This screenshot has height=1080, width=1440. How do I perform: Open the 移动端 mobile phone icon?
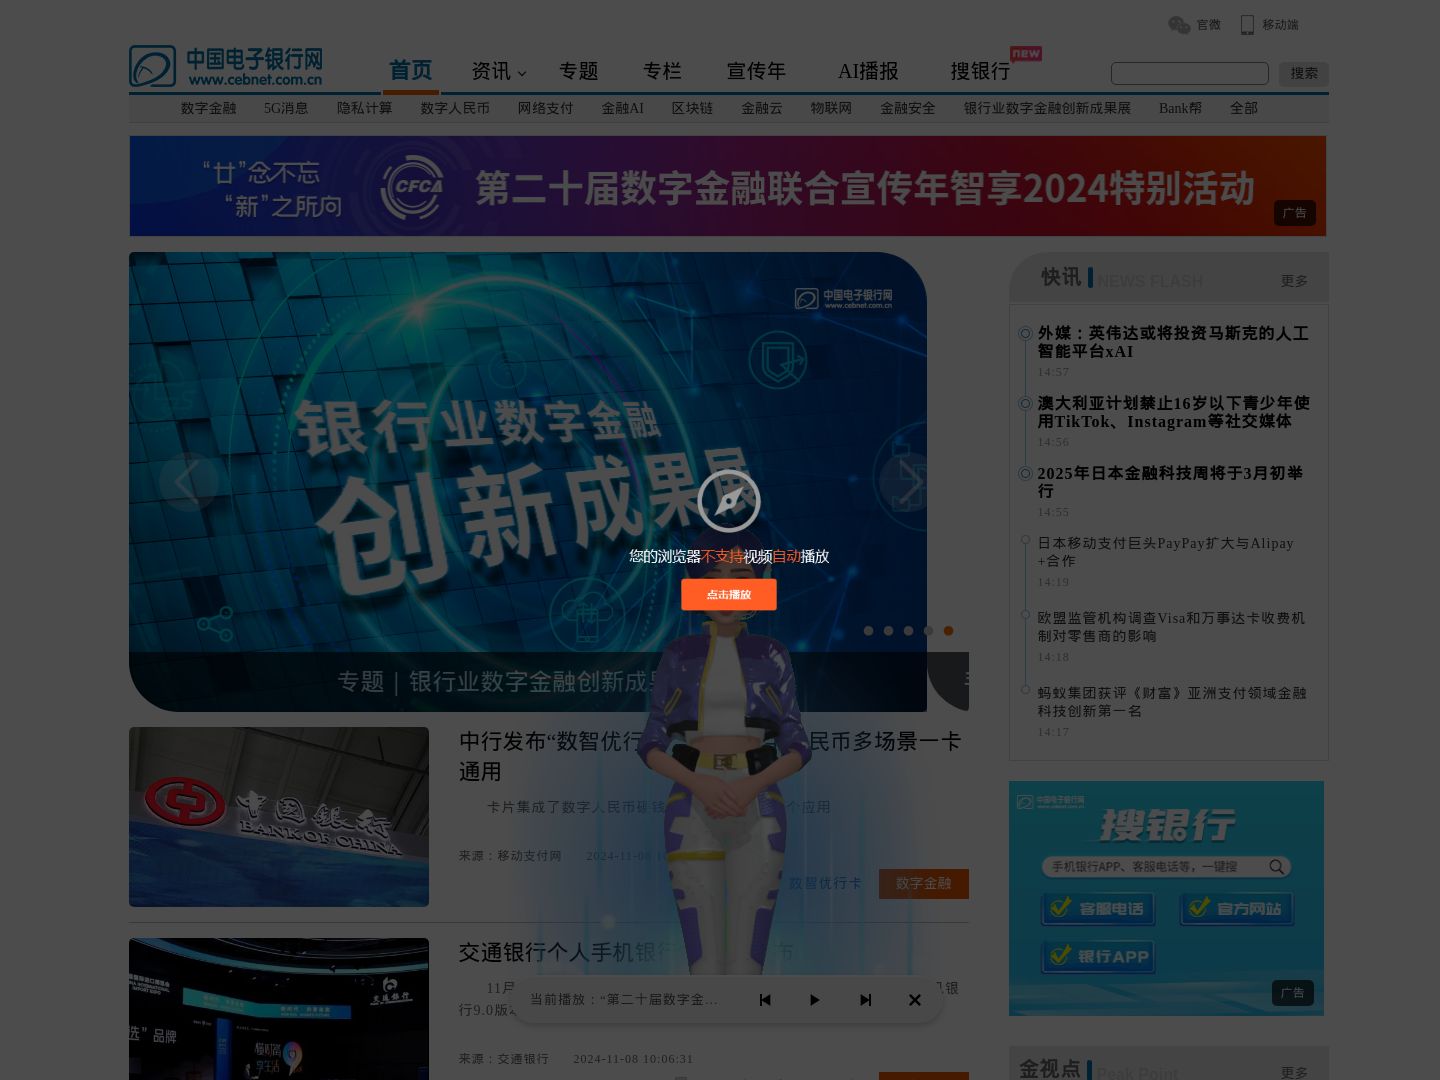[x=1247, y=25]
